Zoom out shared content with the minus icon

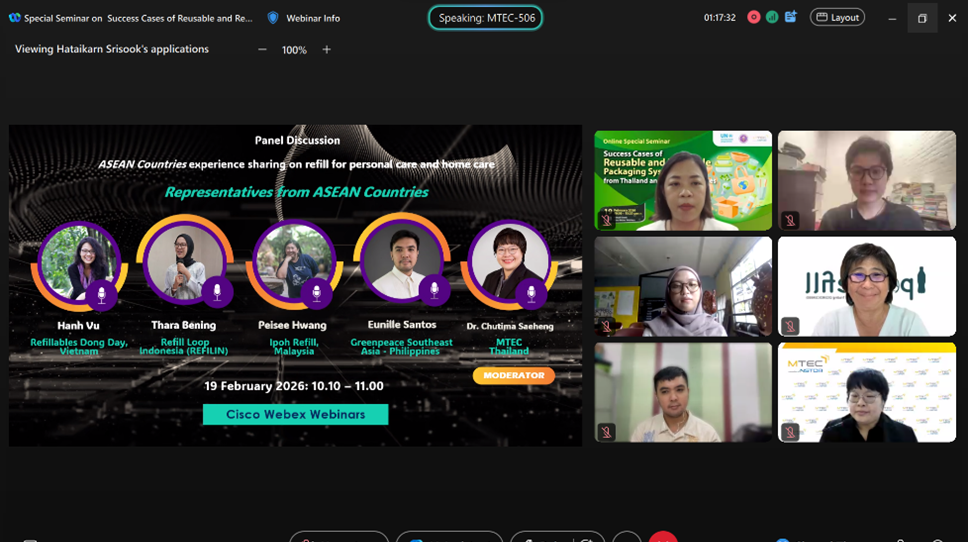pos(262,50)
